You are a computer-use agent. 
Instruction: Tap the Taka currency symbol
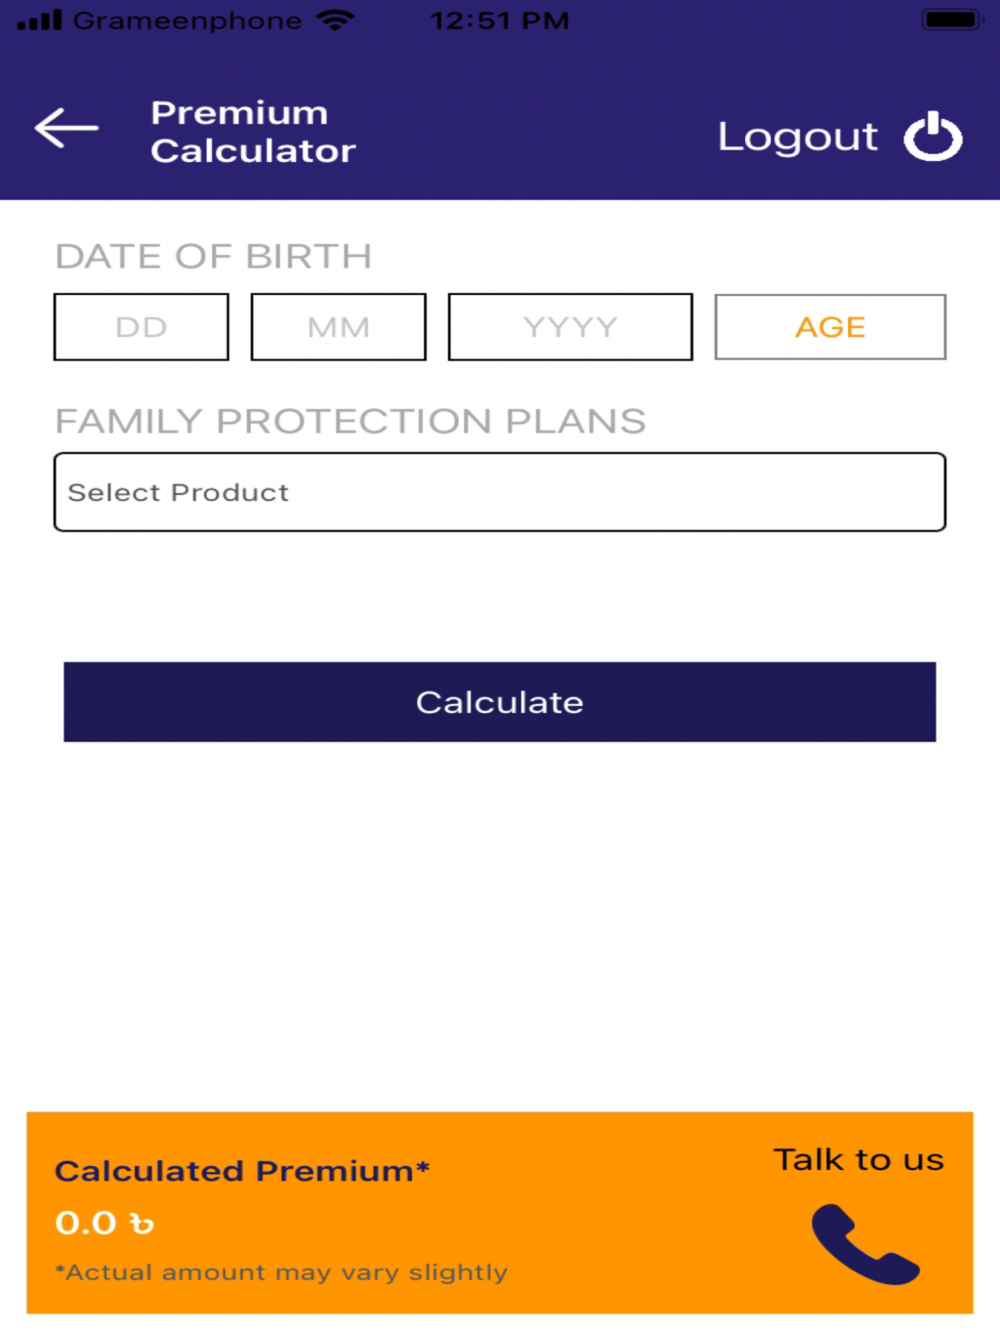pos(142,1224)
